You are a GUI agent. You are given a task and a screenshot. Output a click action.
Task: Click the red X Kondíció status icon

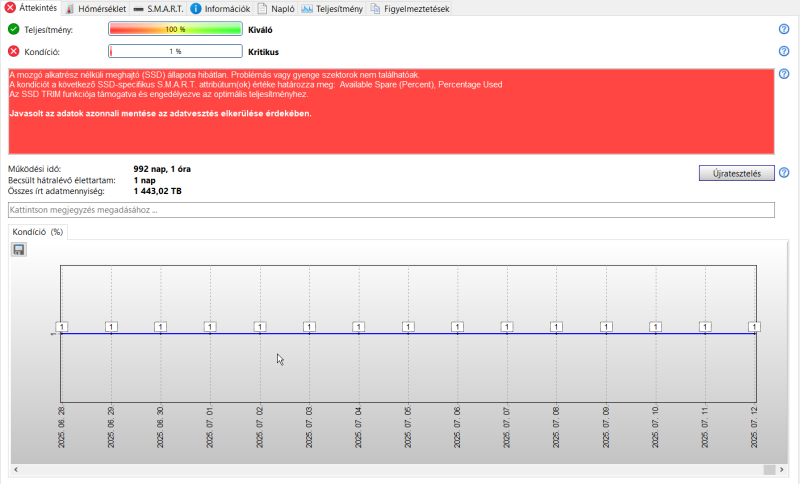14,51
